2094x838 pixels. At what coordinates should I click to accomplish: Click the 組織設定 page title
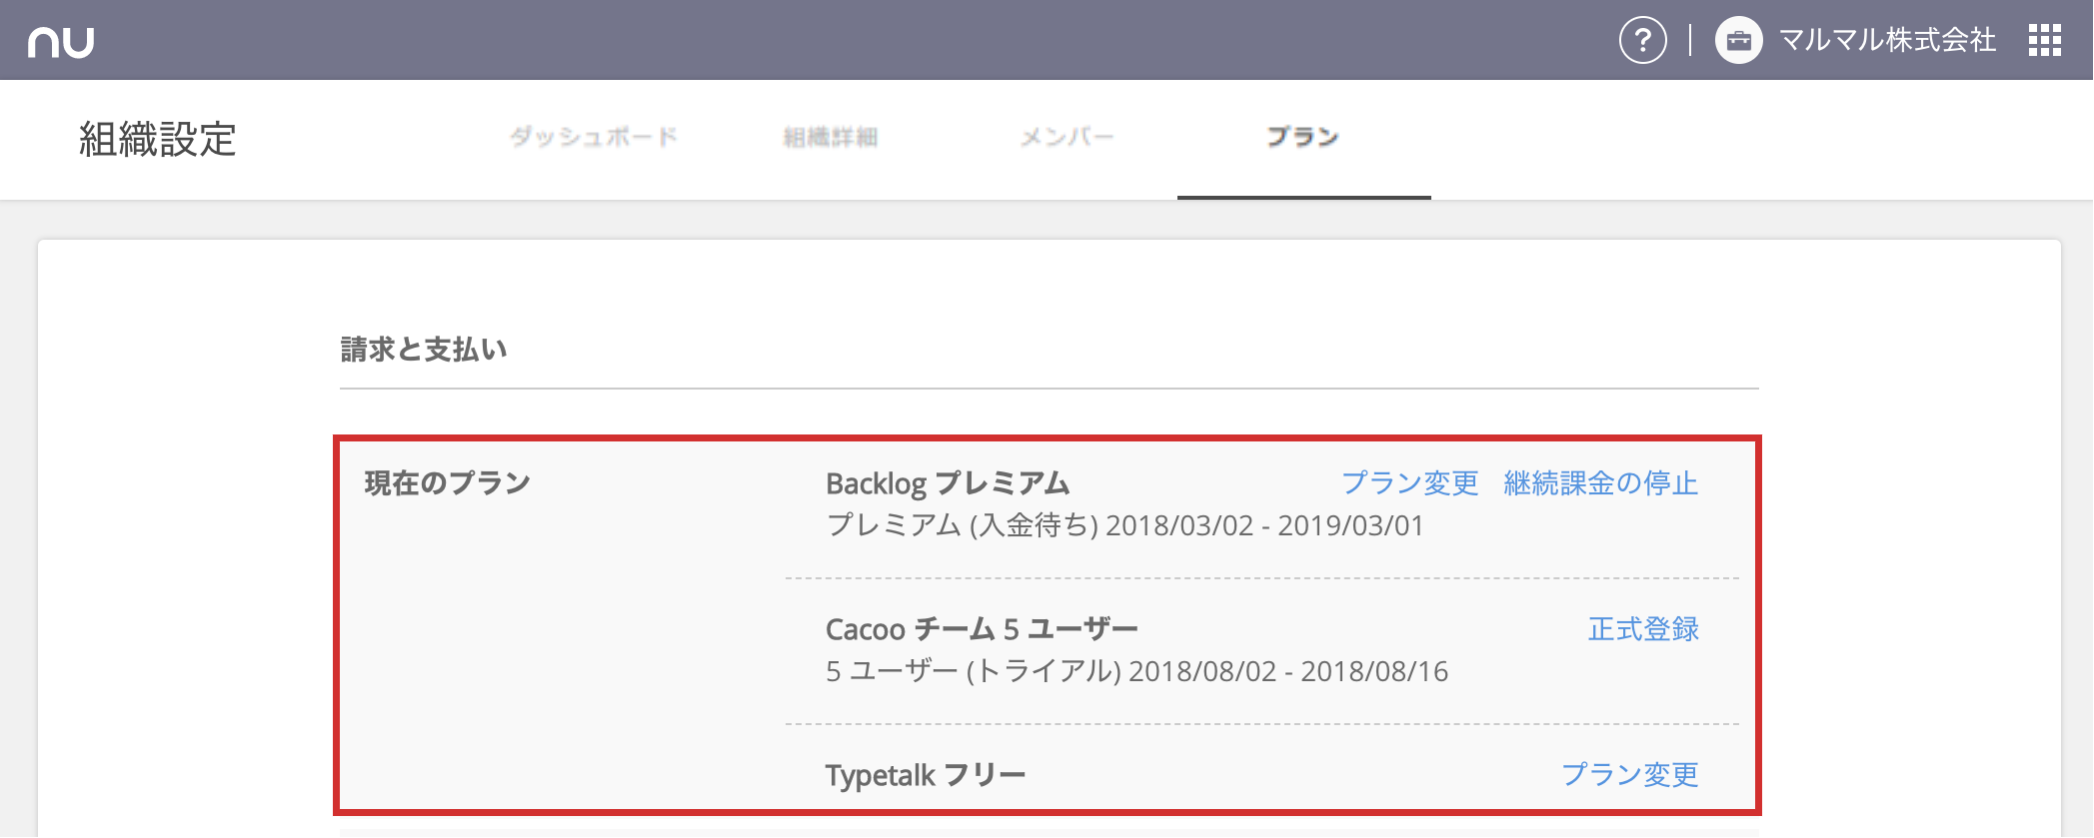[158, 139]
